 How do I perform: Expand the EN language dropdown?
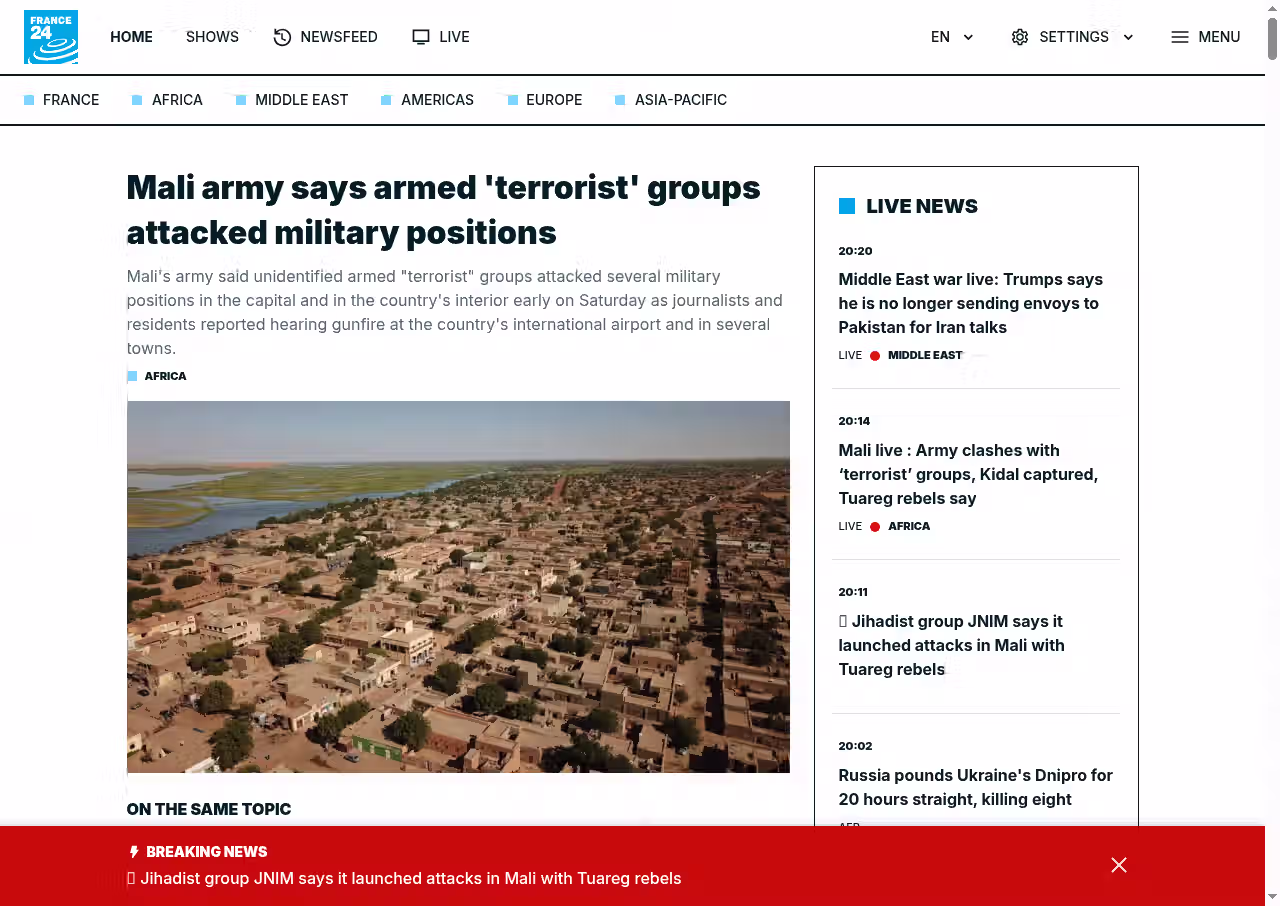968,37
